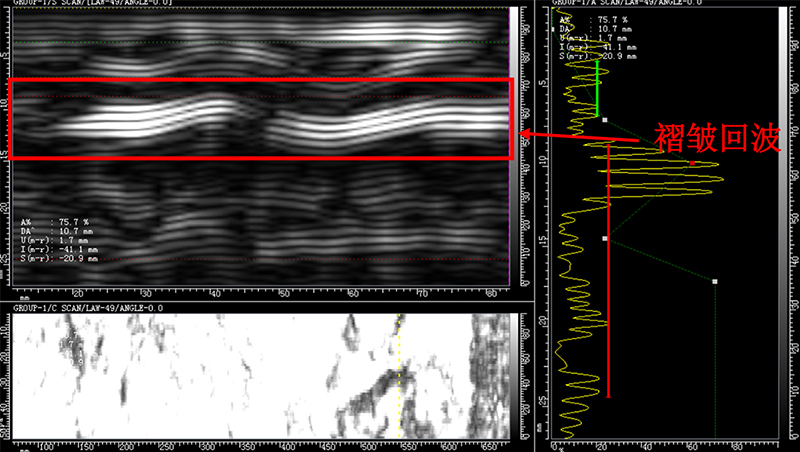Click the C-scan grayscale palette bar

click(x=514, y=376)
